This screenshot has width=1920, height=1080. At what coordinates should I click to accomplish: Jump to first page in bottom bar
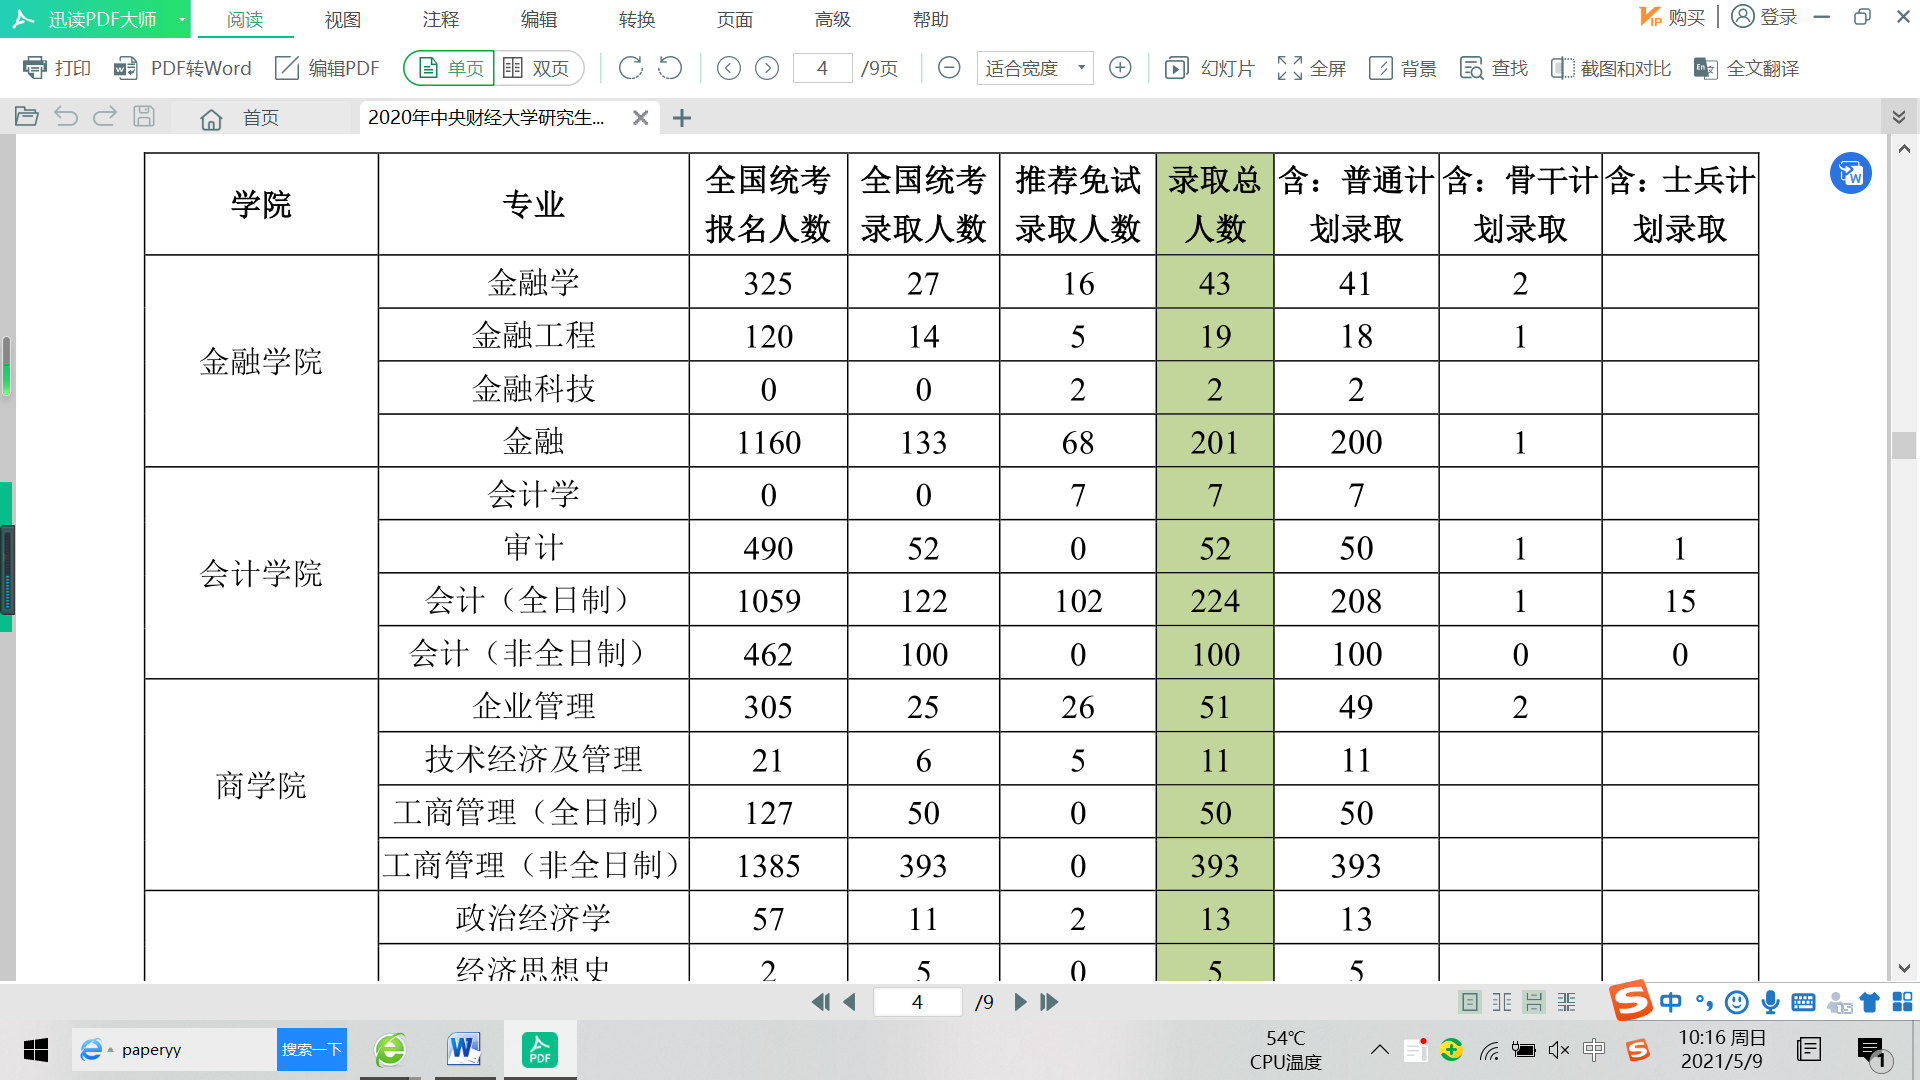(820, 1002)
